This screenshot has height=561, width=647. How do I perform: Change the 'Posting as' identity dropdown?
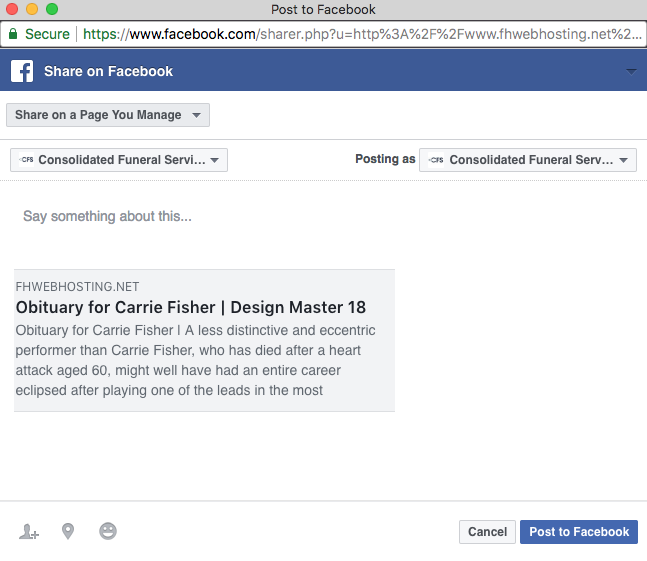pyautogui.click(x=528, y=160)
